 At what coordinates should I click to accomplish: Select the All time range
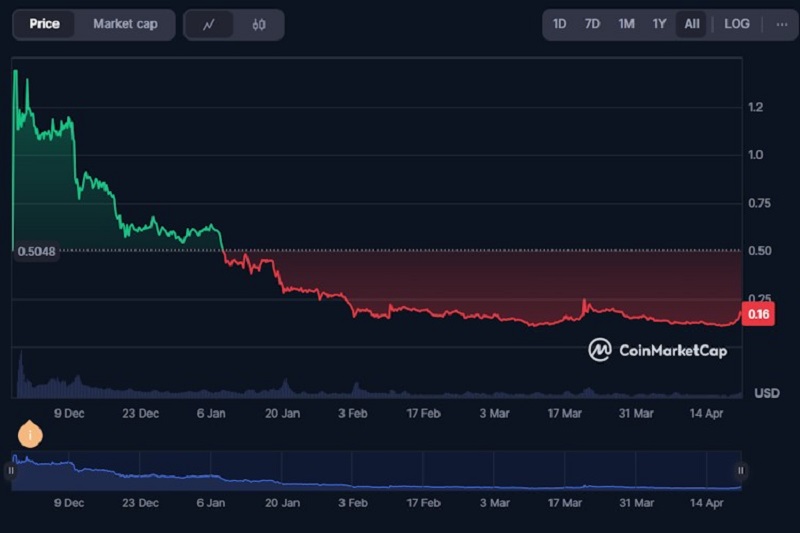pyautogui.click(x=692, y=24)
